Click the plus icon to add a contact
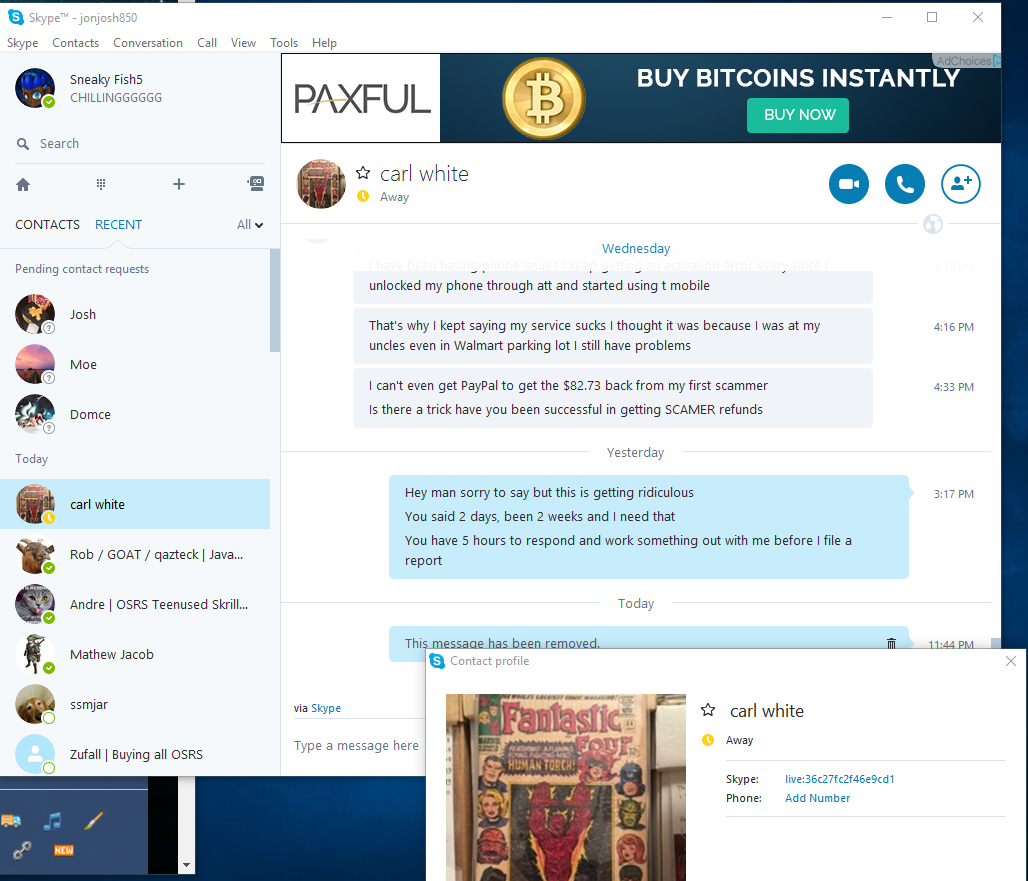Image resolution: width=1028 pixels, height=881 pixels. coord(178,184)
